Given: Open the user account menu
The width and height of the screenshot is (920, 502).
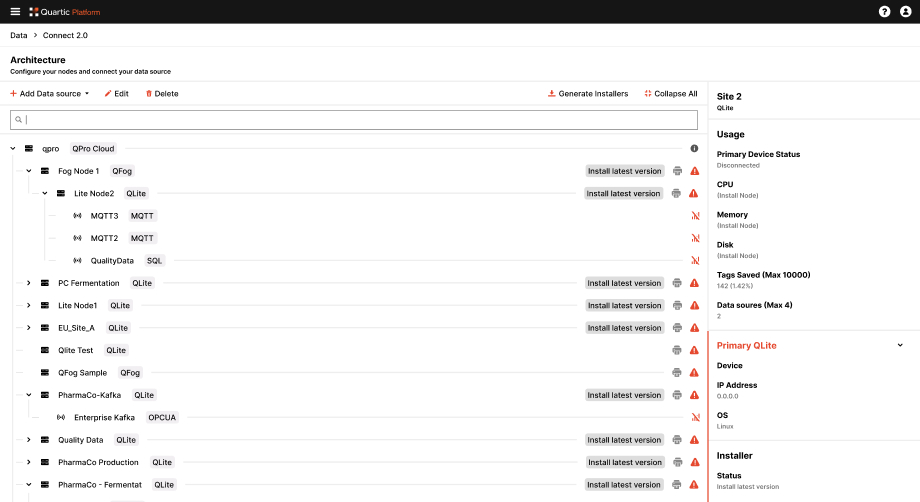Looking at the screenshot, I should tap(905, 12).
